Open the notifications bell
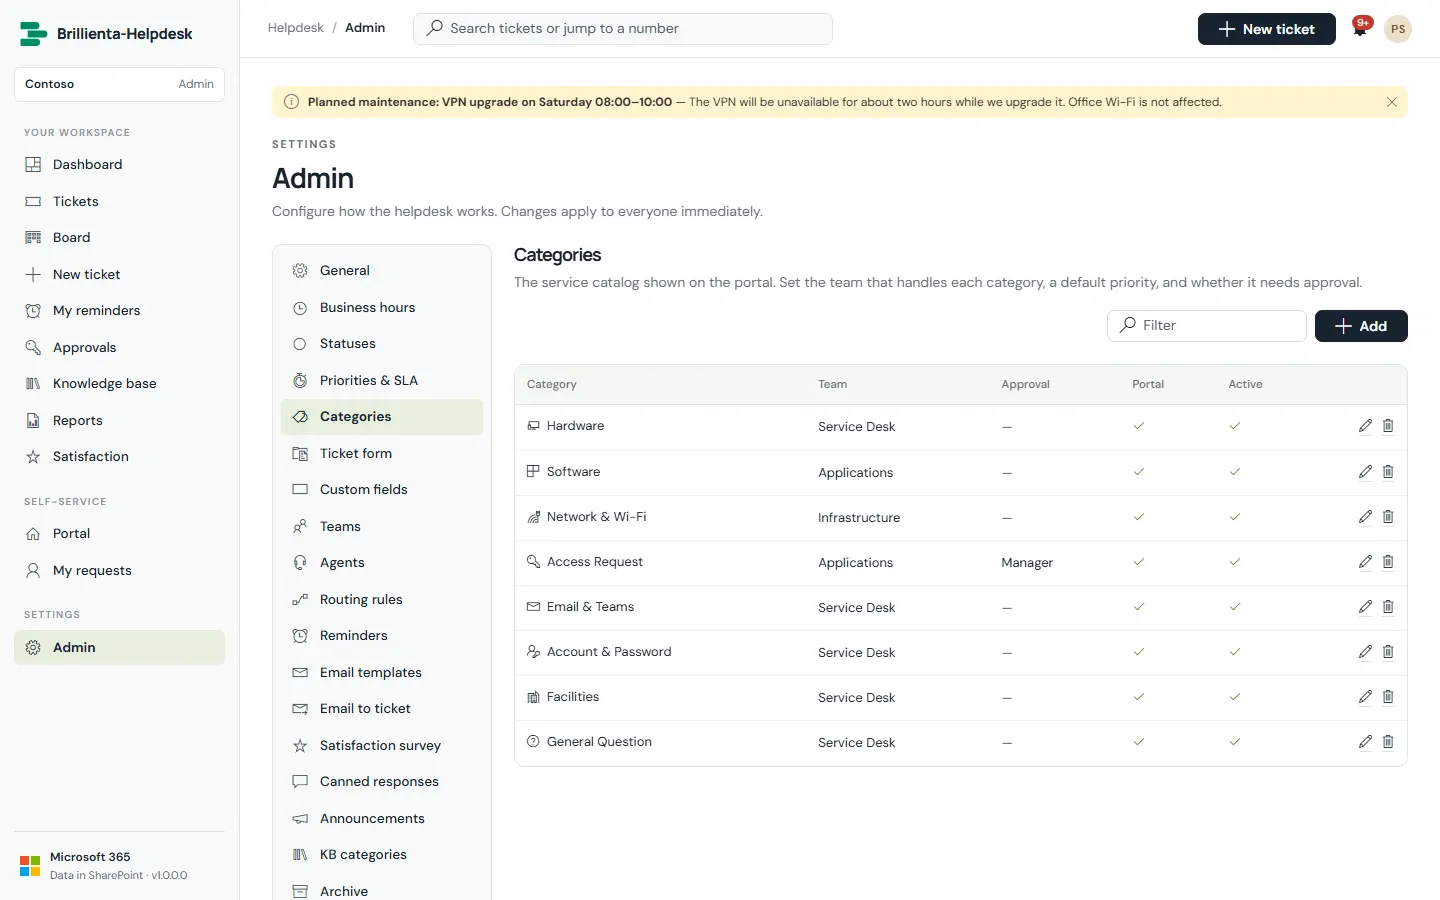 (1360, 28)
